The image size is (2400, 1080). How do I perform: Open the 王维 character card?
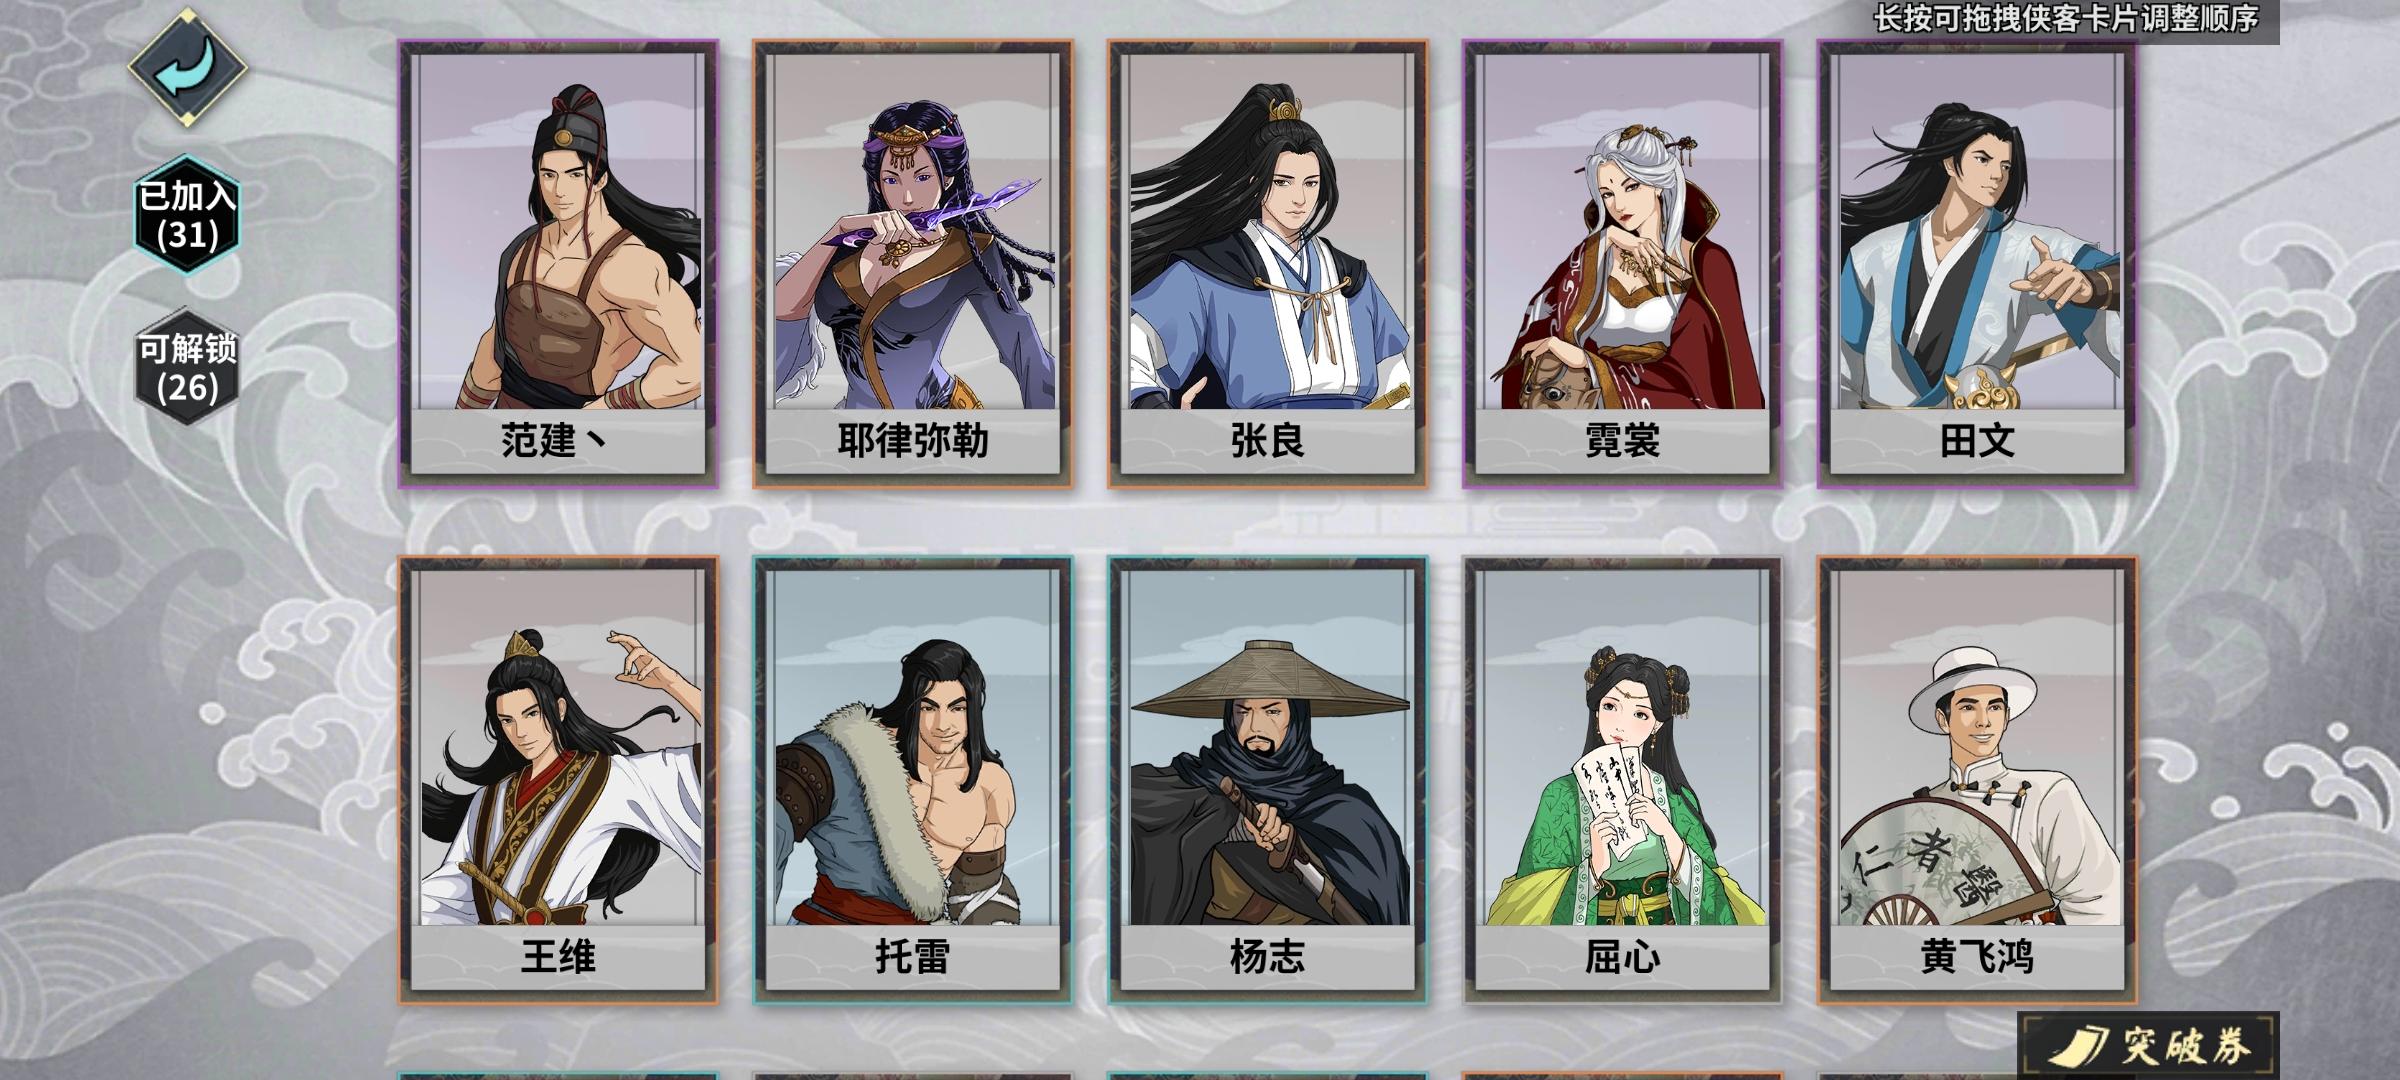coord(558,780)
